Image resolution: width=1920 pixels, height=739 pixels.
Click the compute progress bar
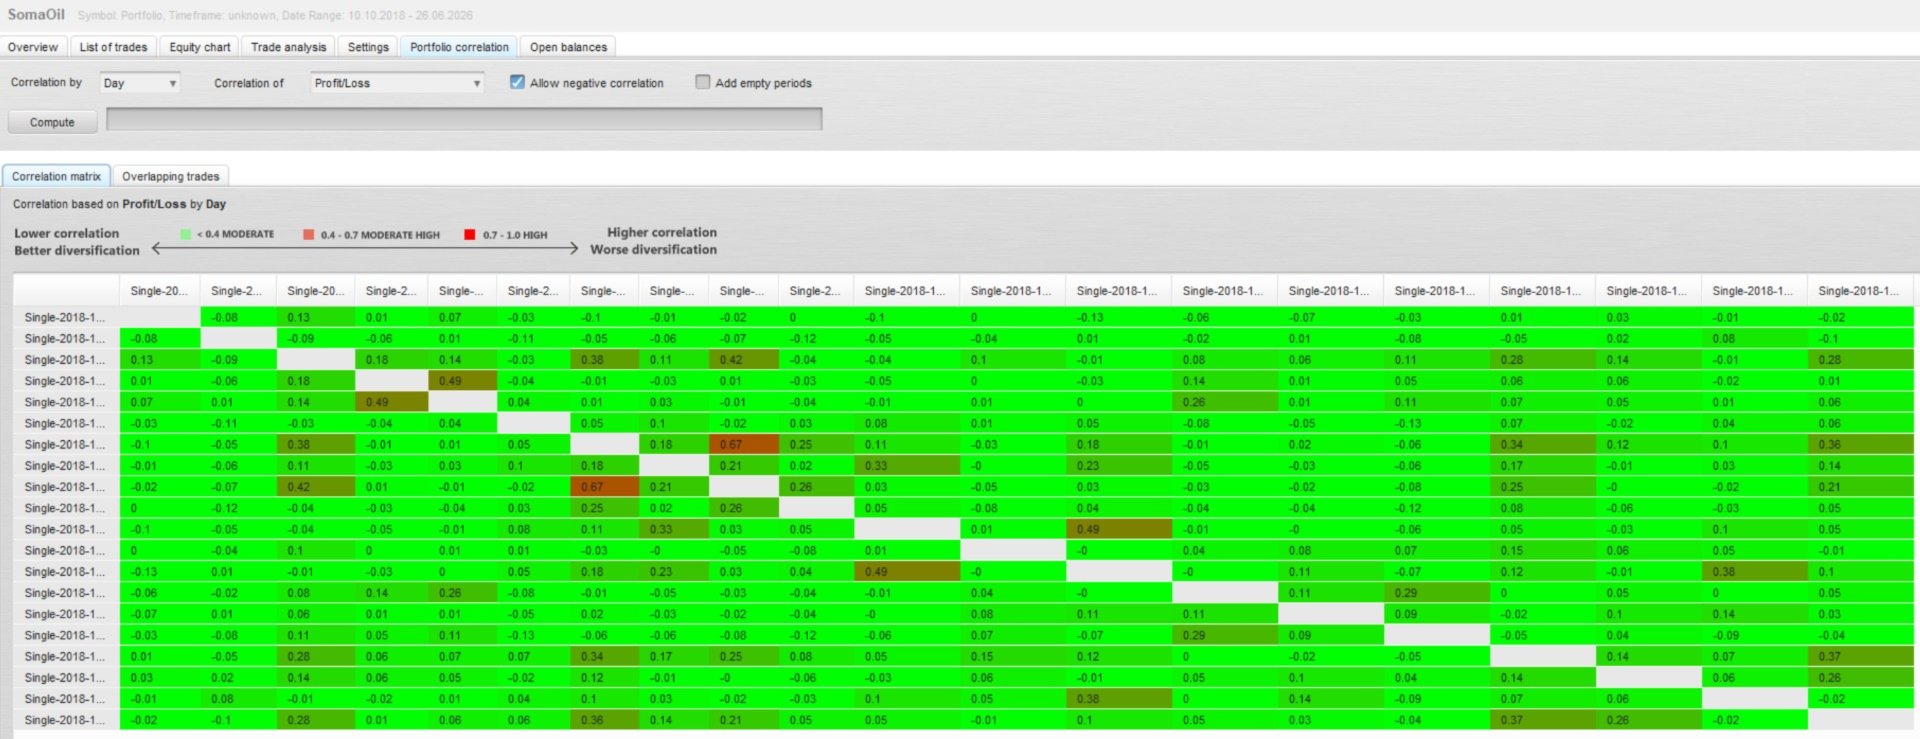pos(464,119)
